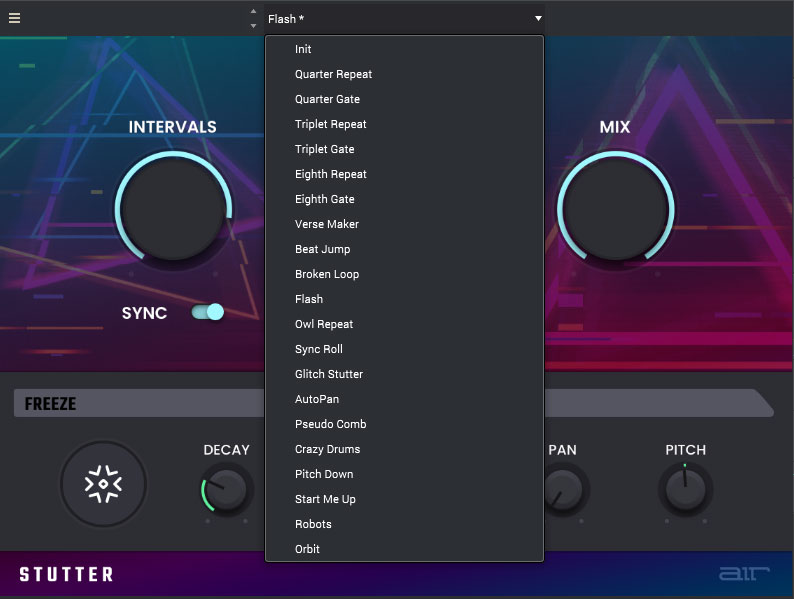Screen dimensions: 794x599
Task: Click the Mix knob
Action: click(x=616, y=208)
